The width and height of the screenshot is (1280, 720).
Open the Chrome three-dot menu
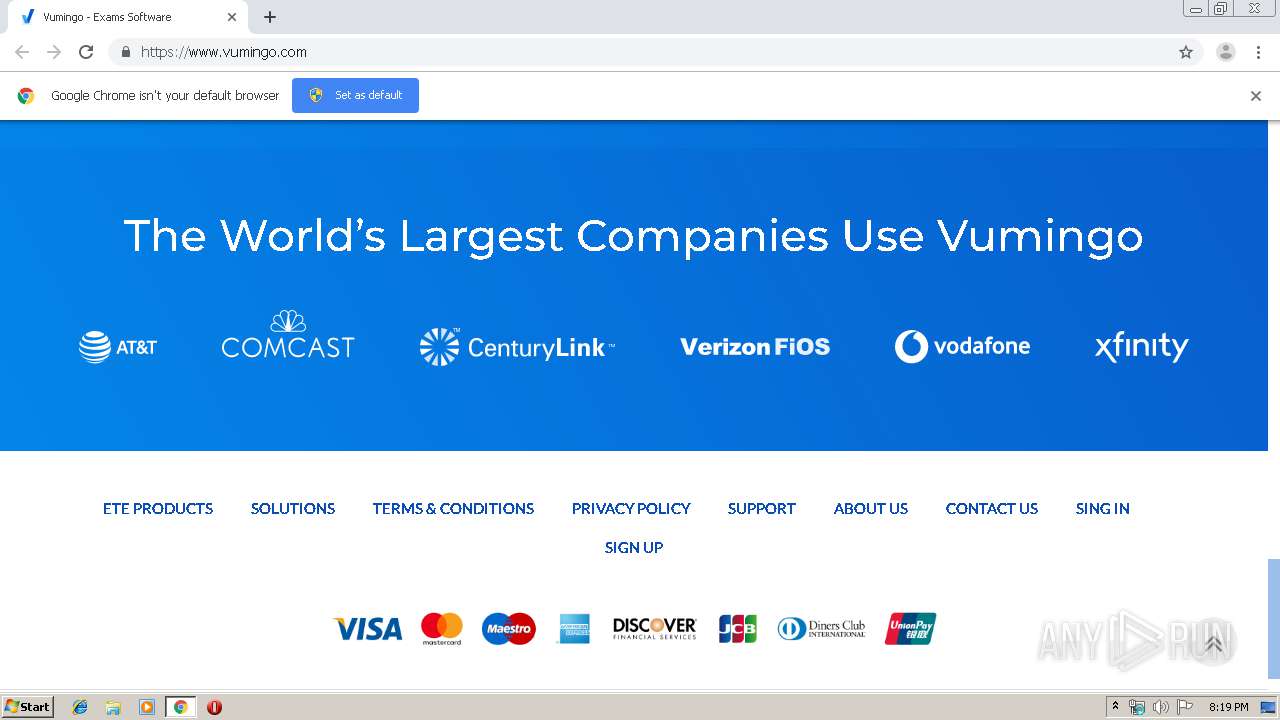(x=1259, y=52)
